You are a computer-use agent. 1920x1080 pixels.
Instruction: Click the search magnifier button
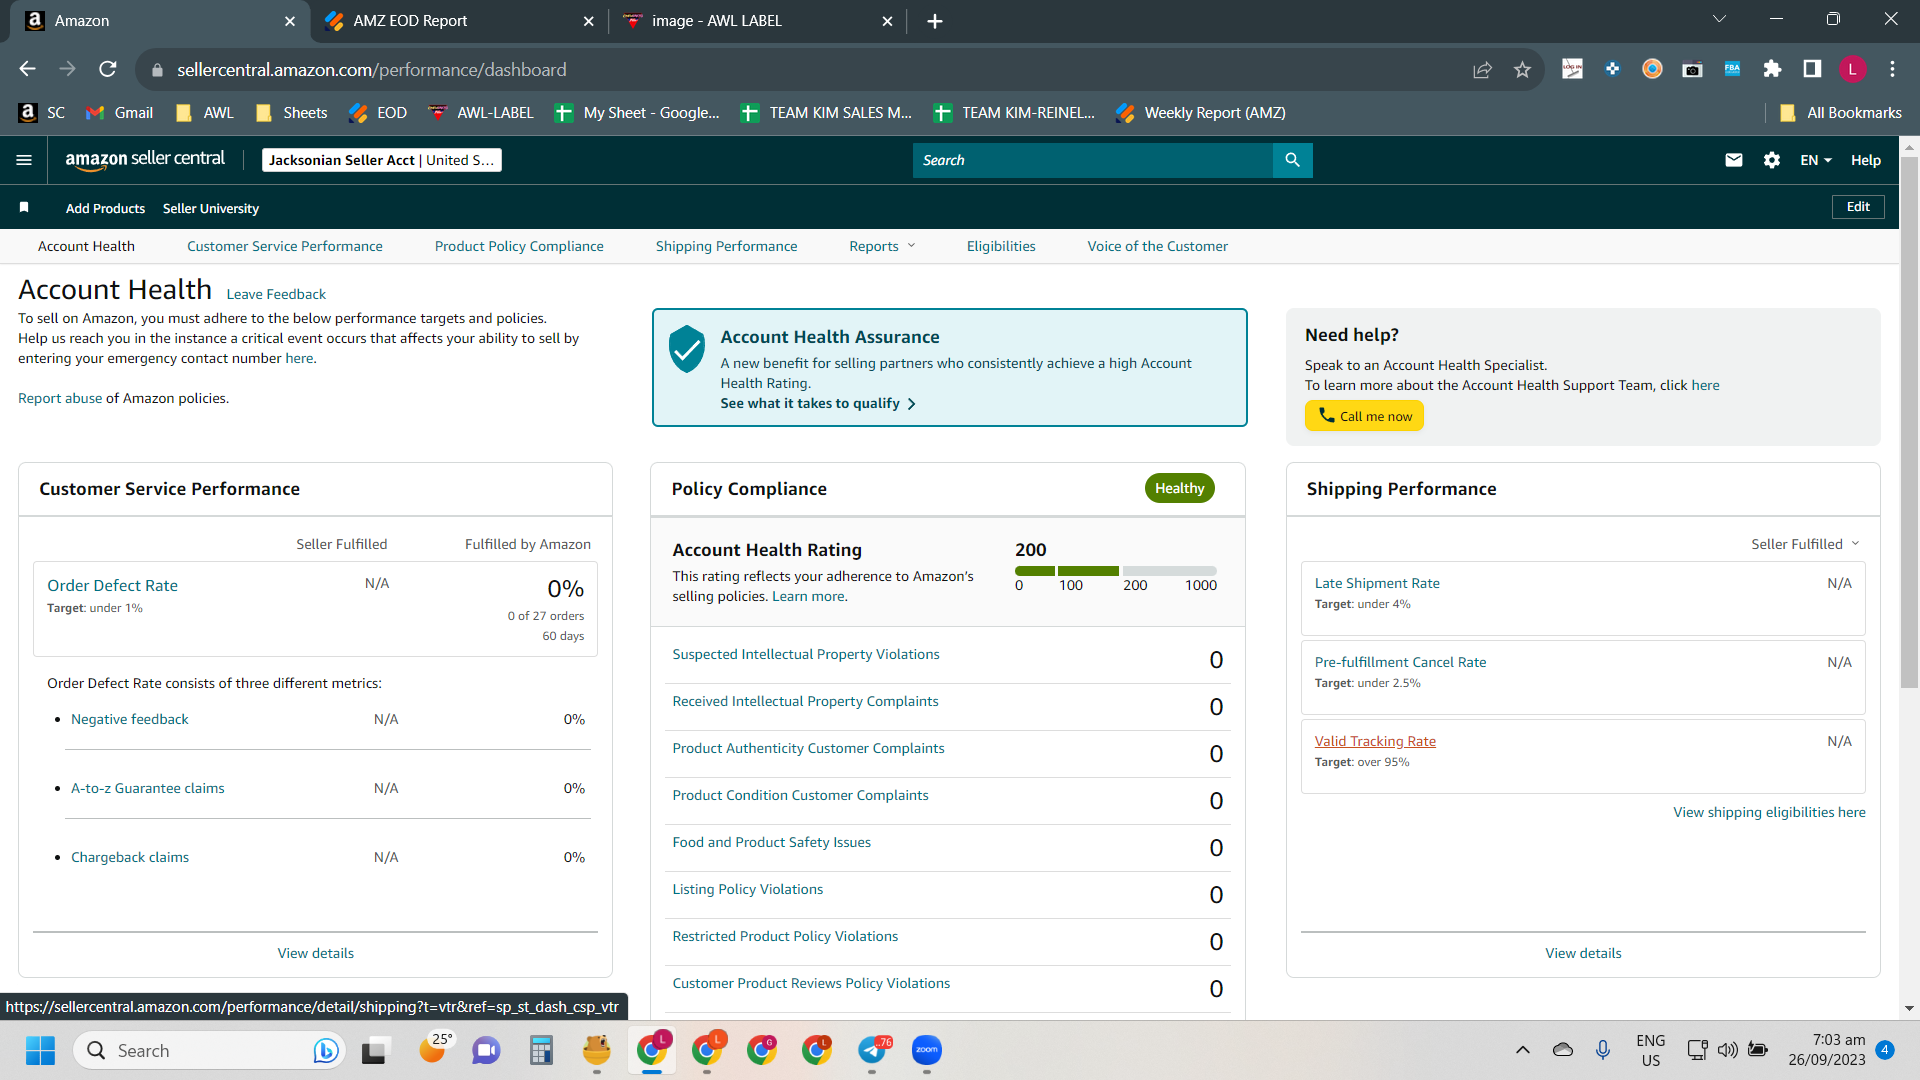[x=1292, y=160]
